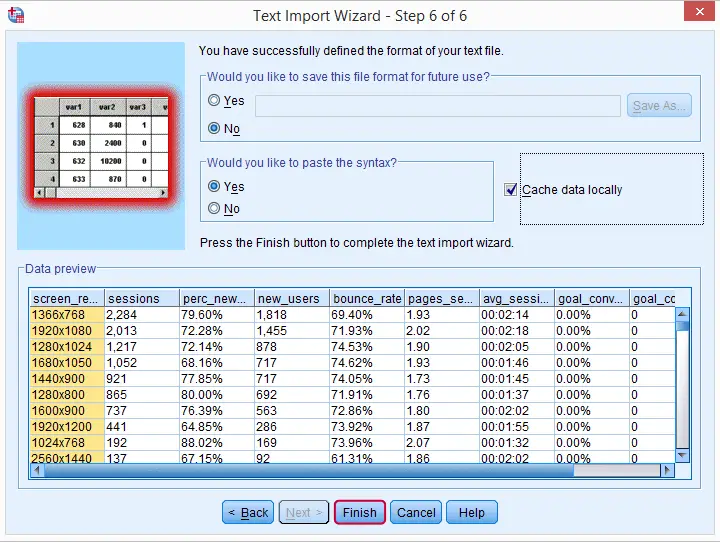
Task: Click new_users value 563
Action: tap(292, 411)
